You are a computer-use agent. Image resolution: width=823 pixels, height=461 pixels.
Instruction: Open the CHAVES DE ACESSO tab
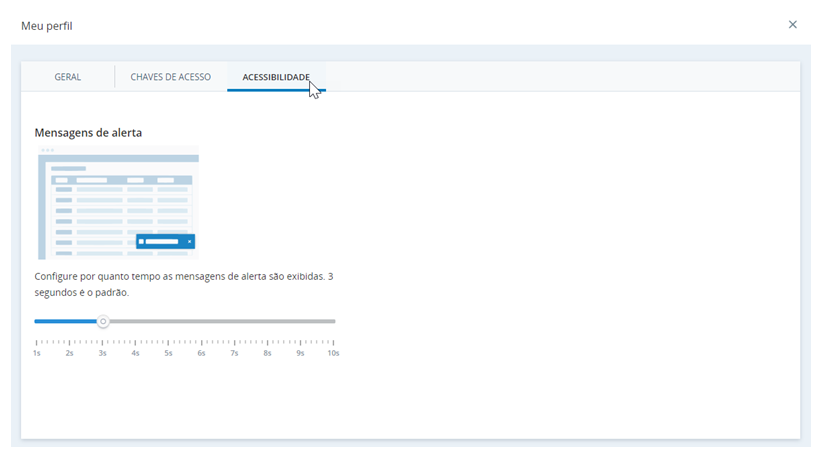click(171, 77)
